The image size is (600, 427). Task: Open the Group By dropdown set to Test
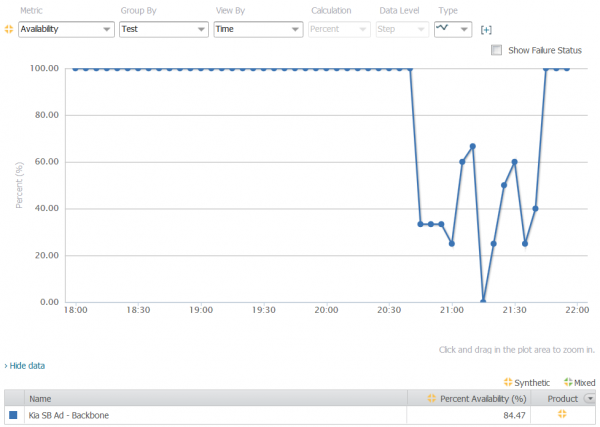(x=163, y=29)
